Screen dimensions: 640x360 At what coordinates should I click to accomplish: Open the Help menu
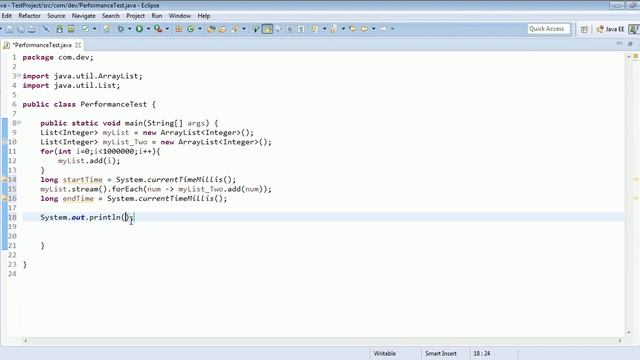(x=204, y=16)
